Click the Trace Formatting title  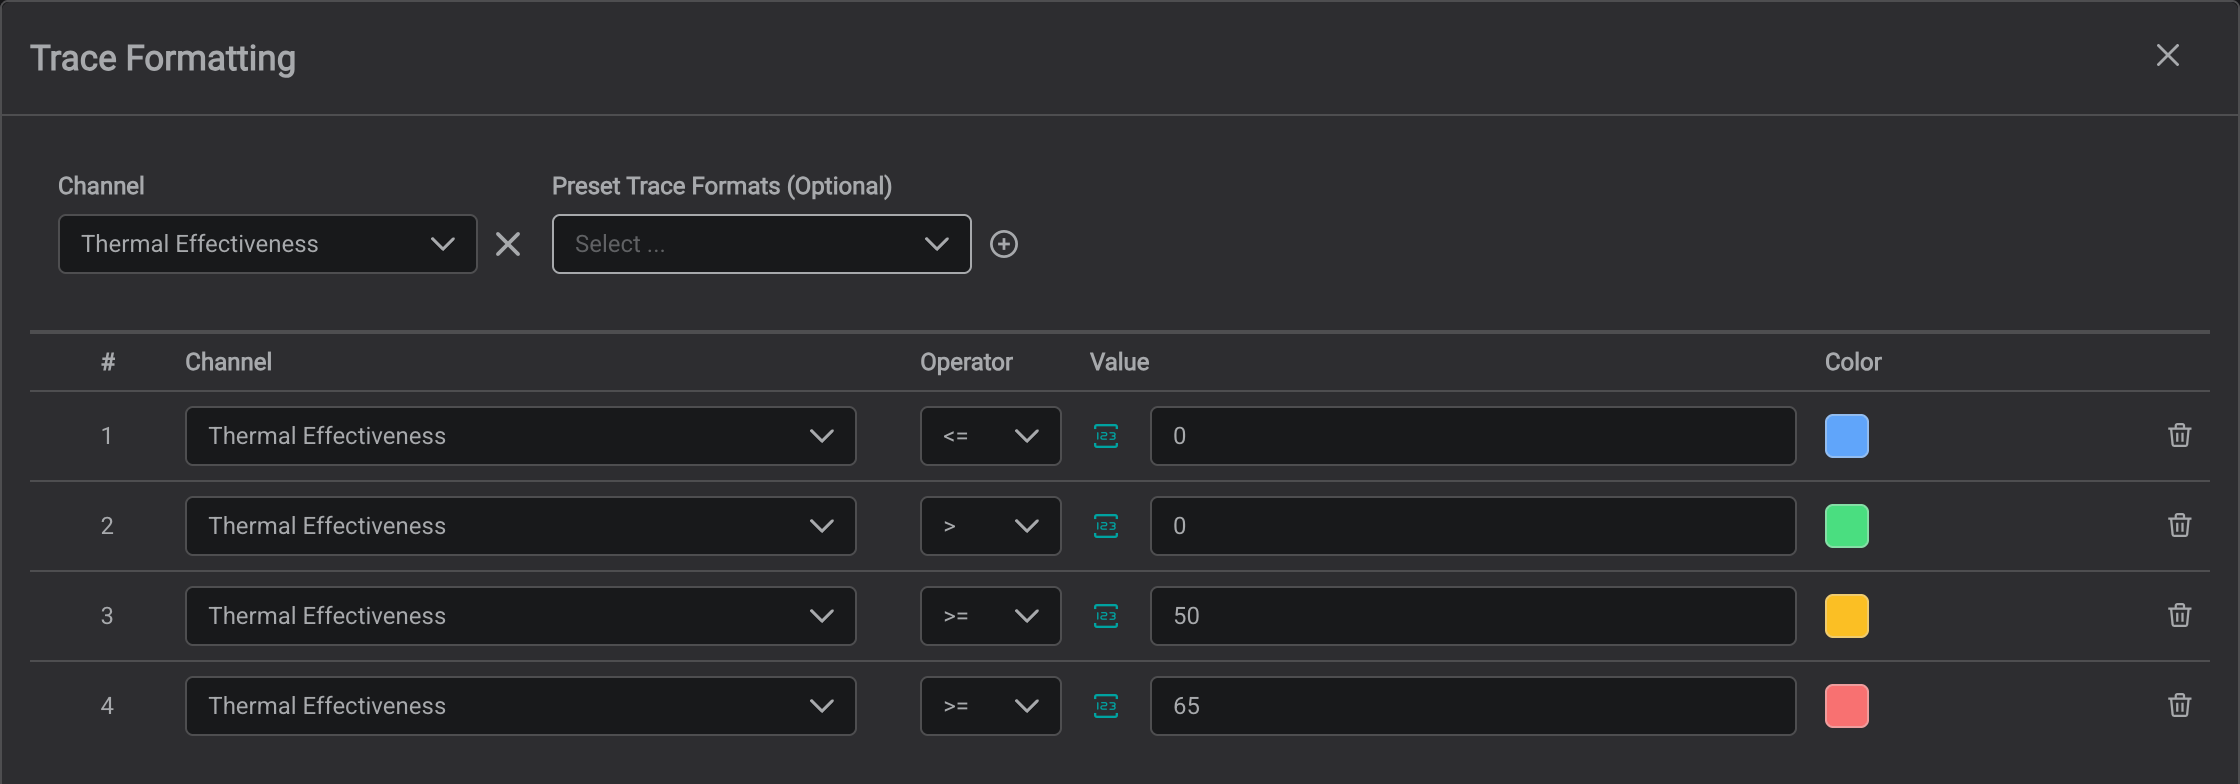[x=163, y=58]
